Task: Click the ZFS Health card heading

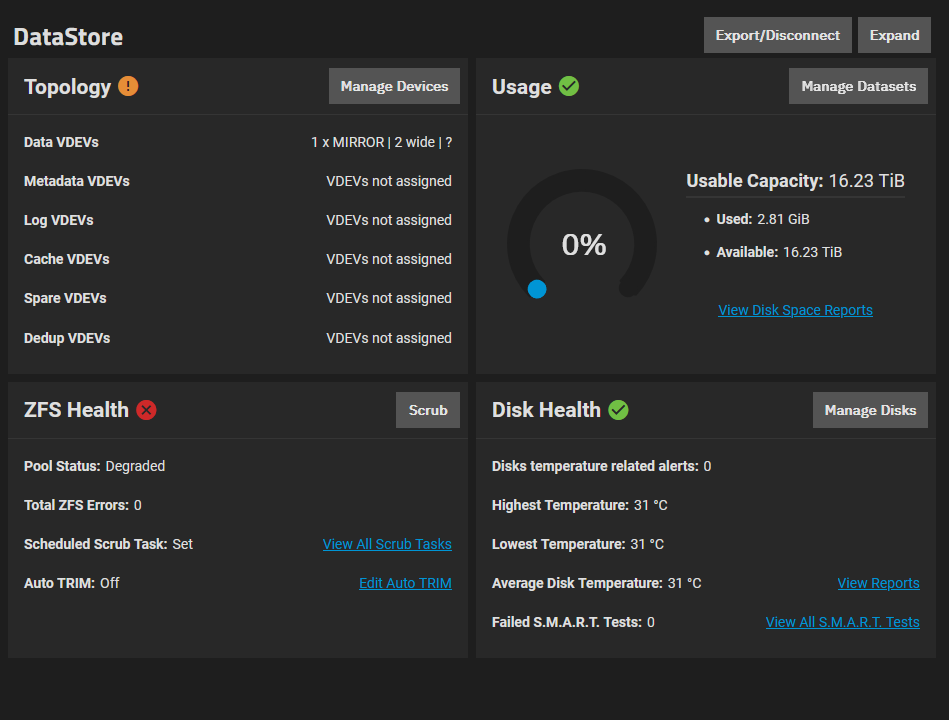Action: [x=76, y=410]
